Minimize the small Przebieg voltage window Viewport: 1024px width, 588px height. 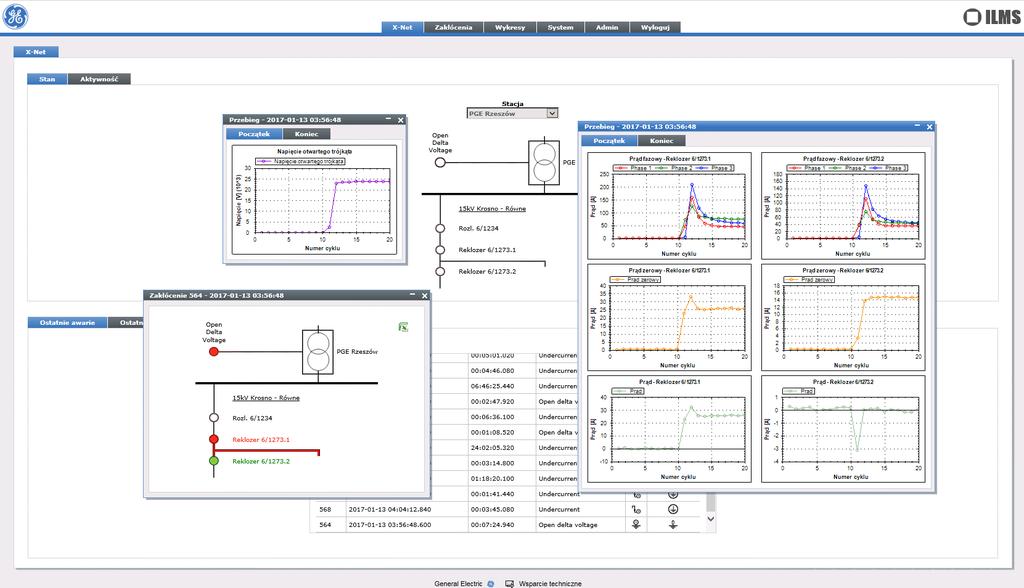pos(389,120)
